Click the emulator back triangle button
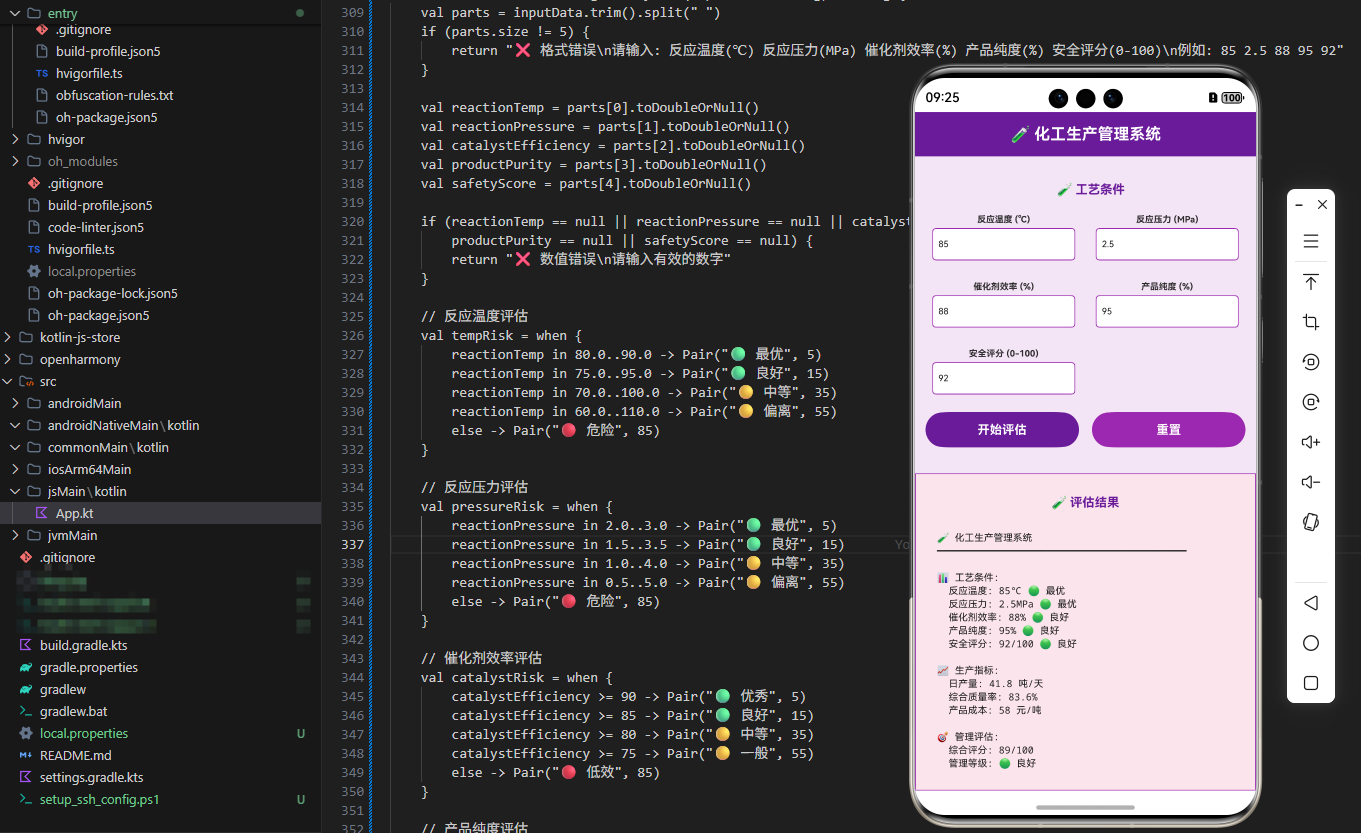1361x833 pixels. tap(1311, 603)
